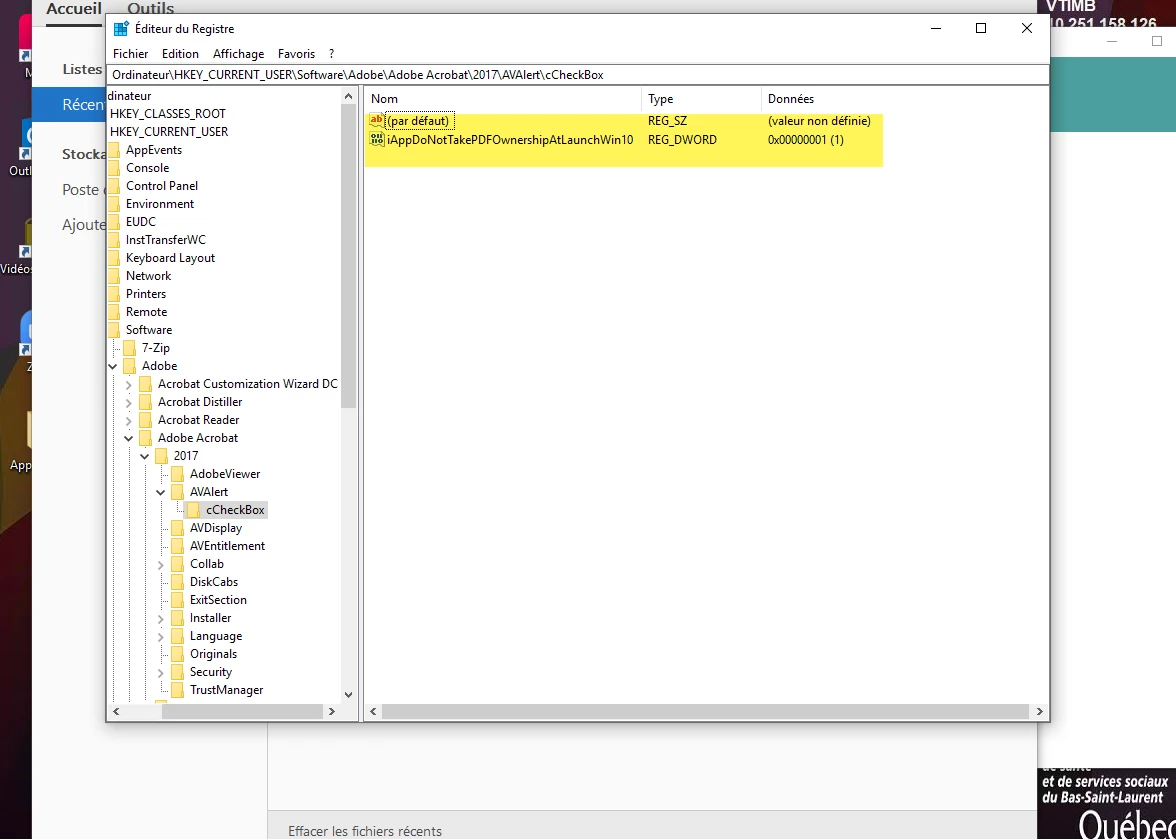Viewport: 1176px width, 839px height.
Task: Click the 0x00000001 (1) data value
Action: pos(806,139)
